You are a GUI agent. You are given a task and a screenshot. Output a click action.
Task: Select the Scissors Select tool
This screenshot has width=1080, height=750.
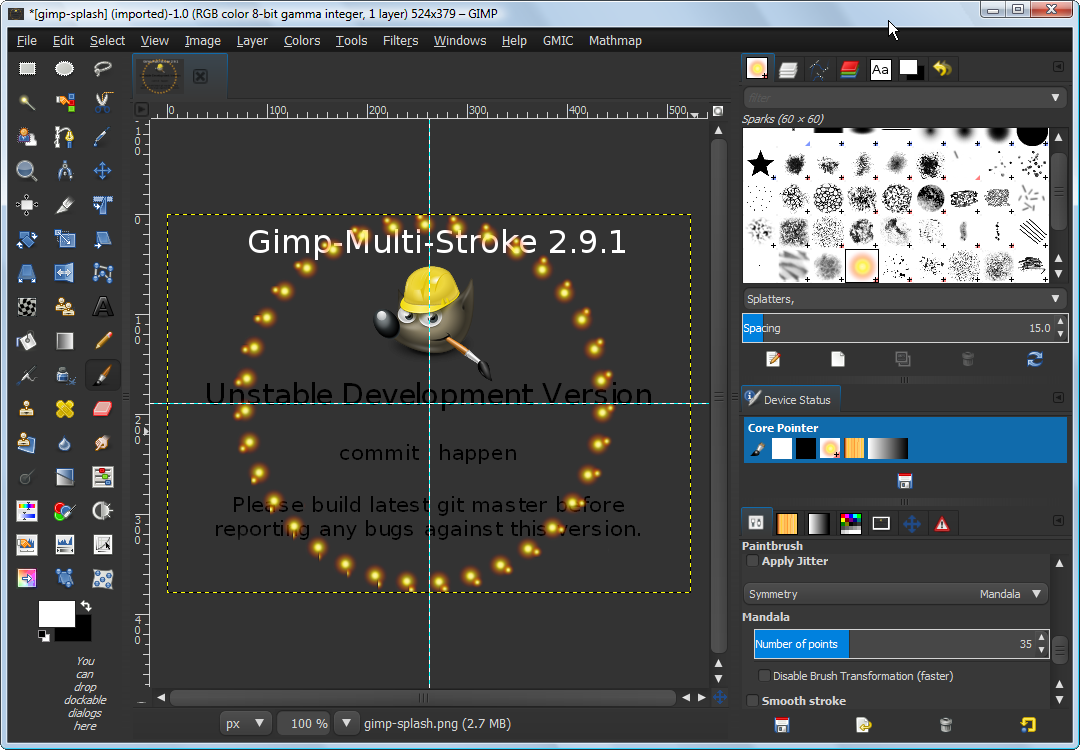[x=103, y=103]
